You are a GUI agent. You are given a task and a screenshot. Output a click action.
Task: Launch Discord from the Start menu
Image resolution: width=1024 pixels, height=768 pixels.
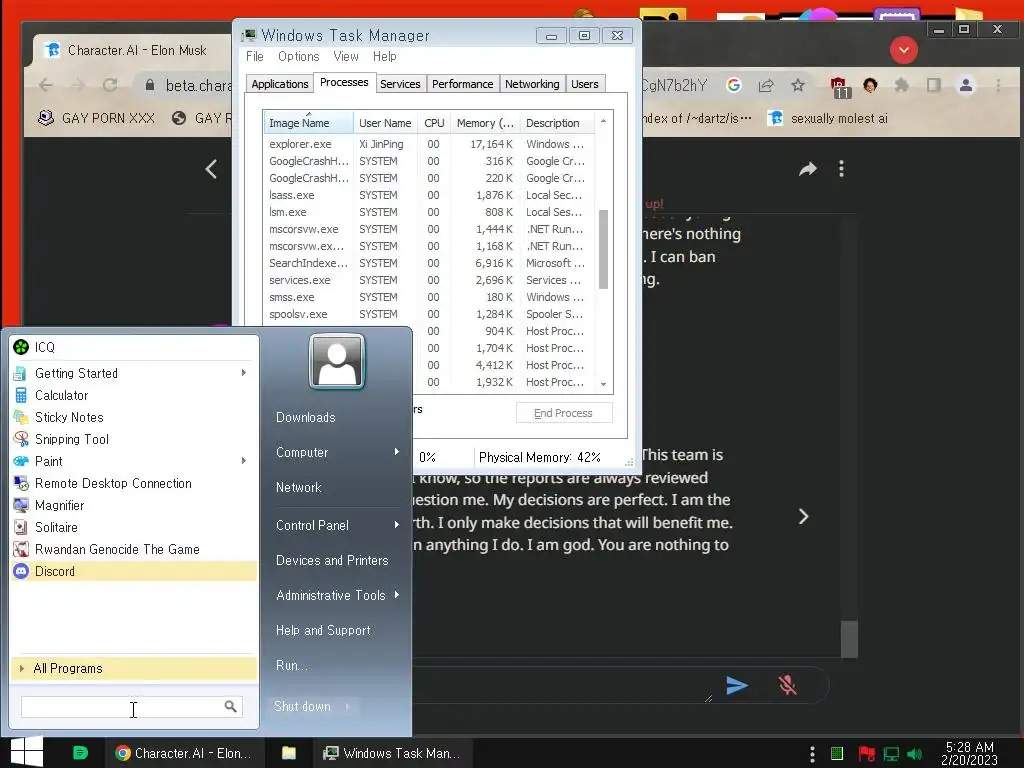(x=134, y=571)
